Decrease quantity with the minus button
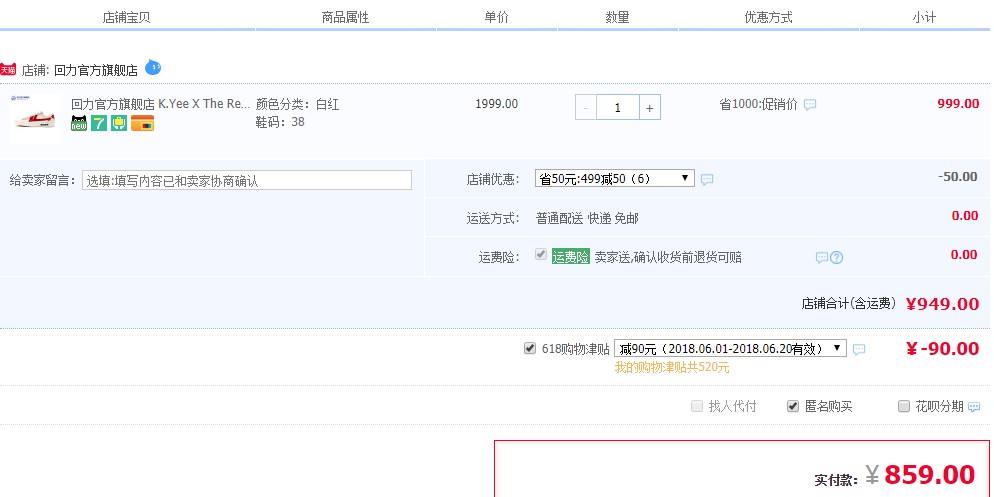This screenshot has width=994, height=497. coord(586,107)
